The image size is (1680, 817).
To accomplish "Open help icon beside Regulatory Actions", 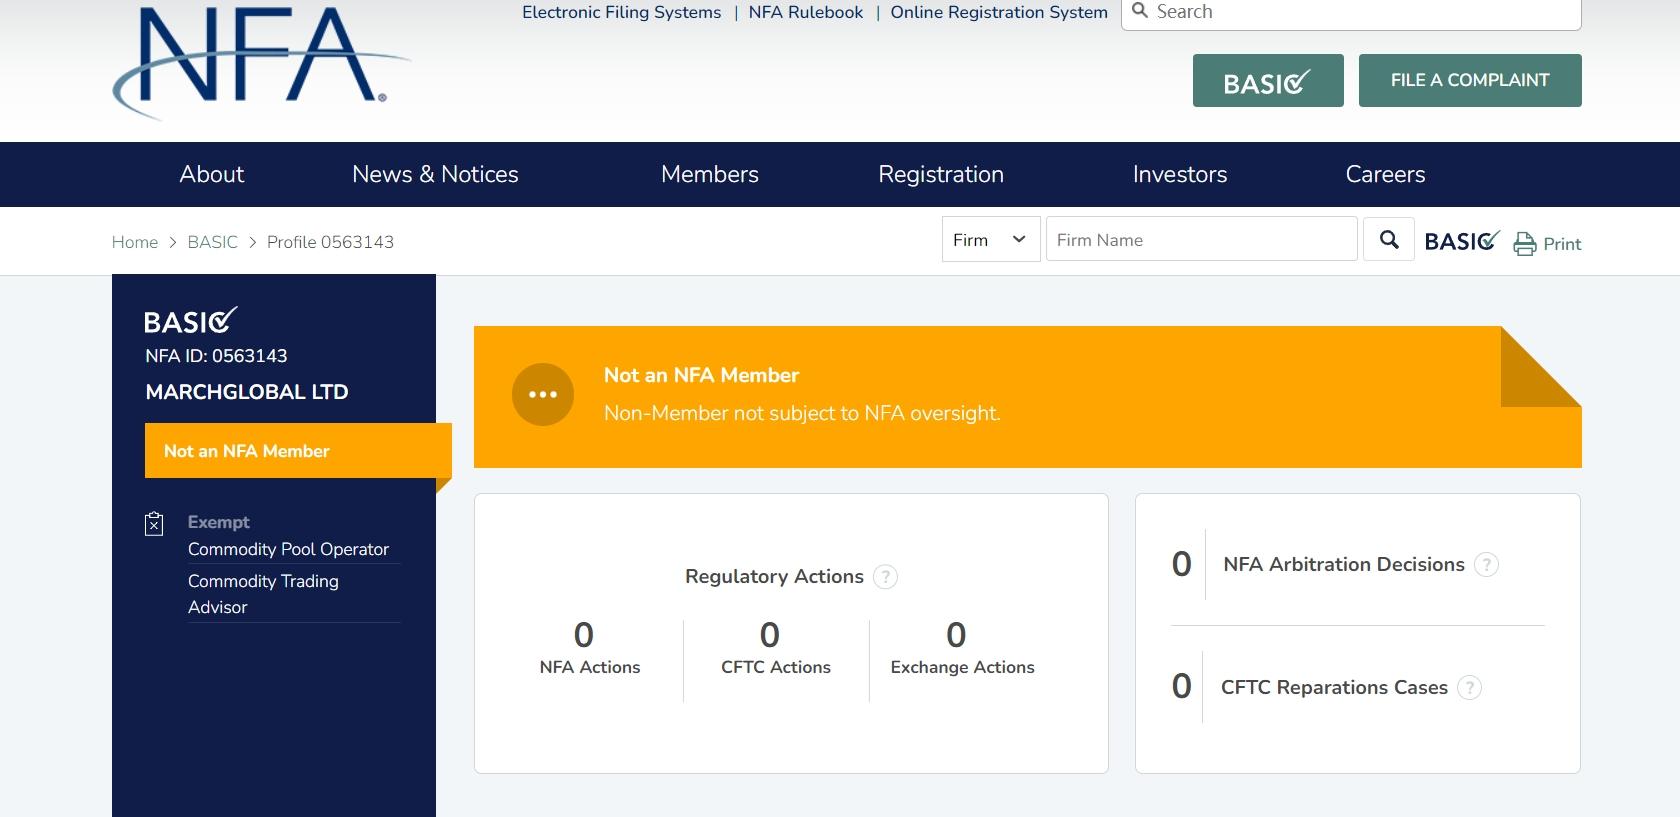I will pyautogui.click(x=885, y=577).
